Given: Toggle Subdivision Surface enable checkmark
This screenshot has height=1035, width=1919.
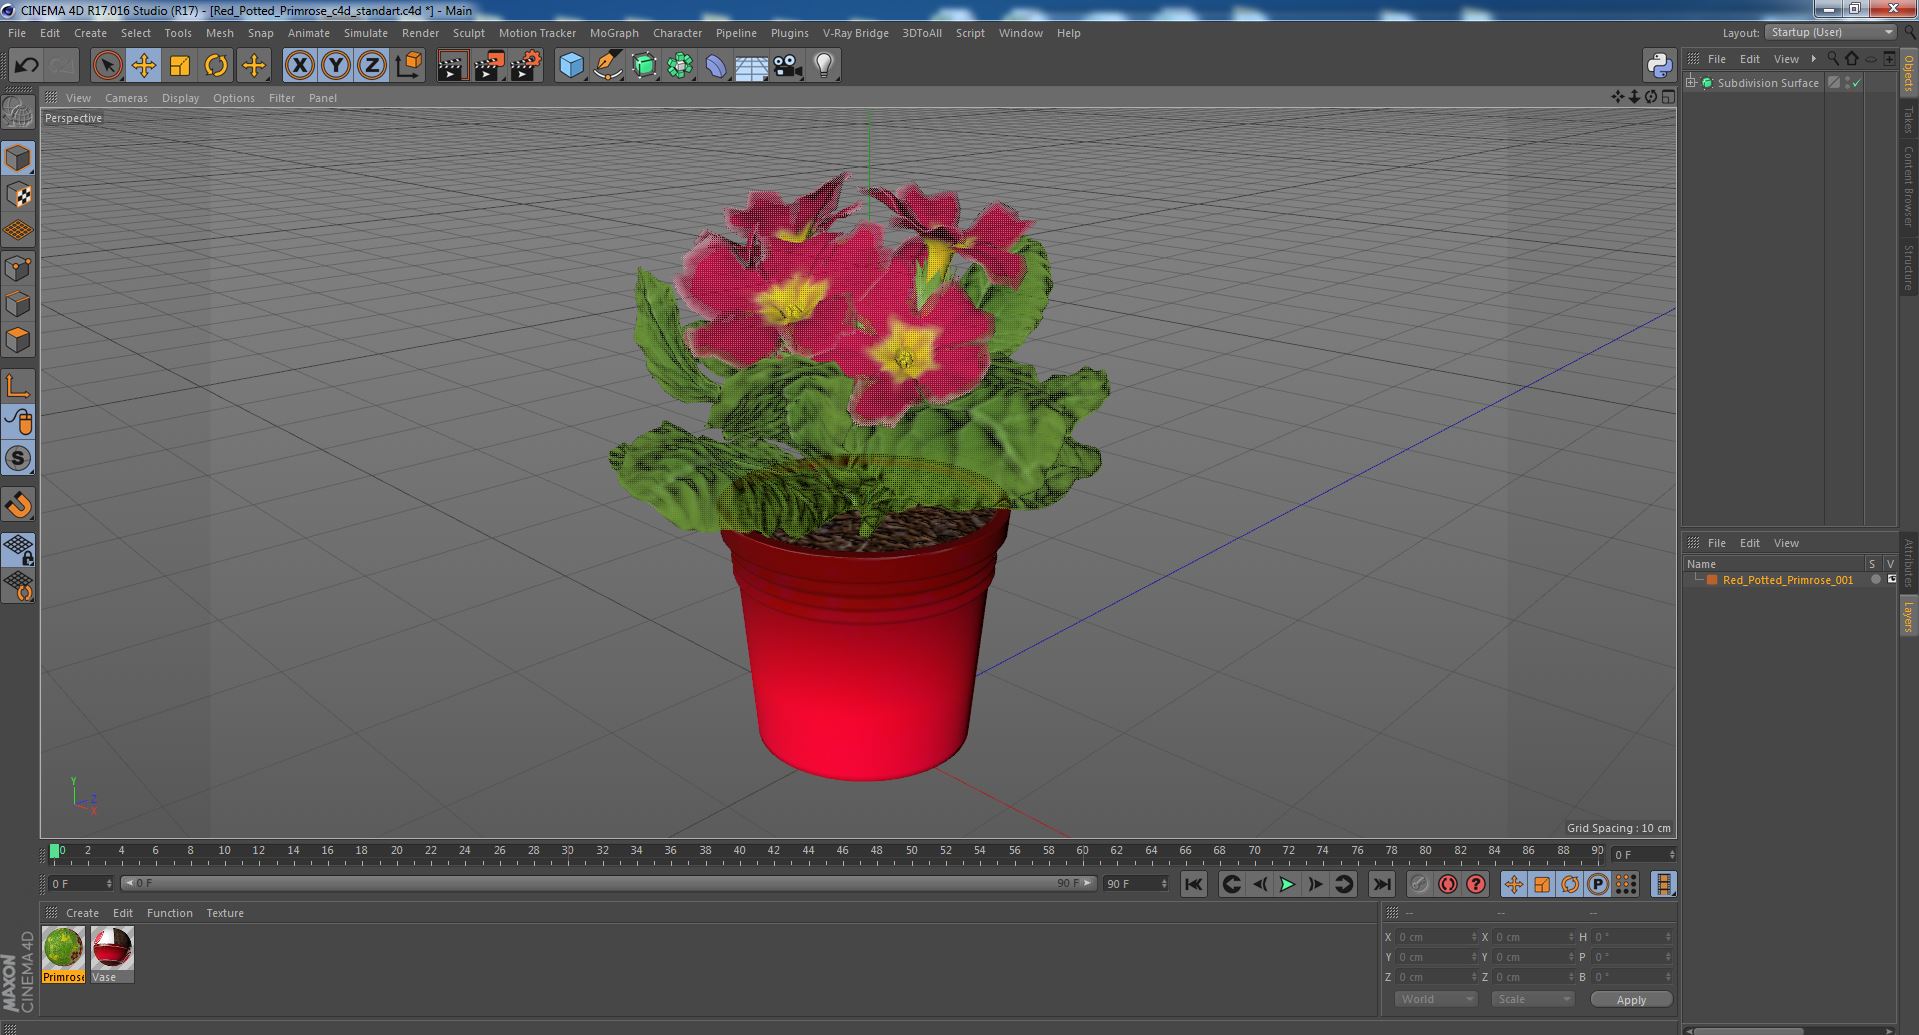Looking at the screenshot, I should tap(1857, 83).
